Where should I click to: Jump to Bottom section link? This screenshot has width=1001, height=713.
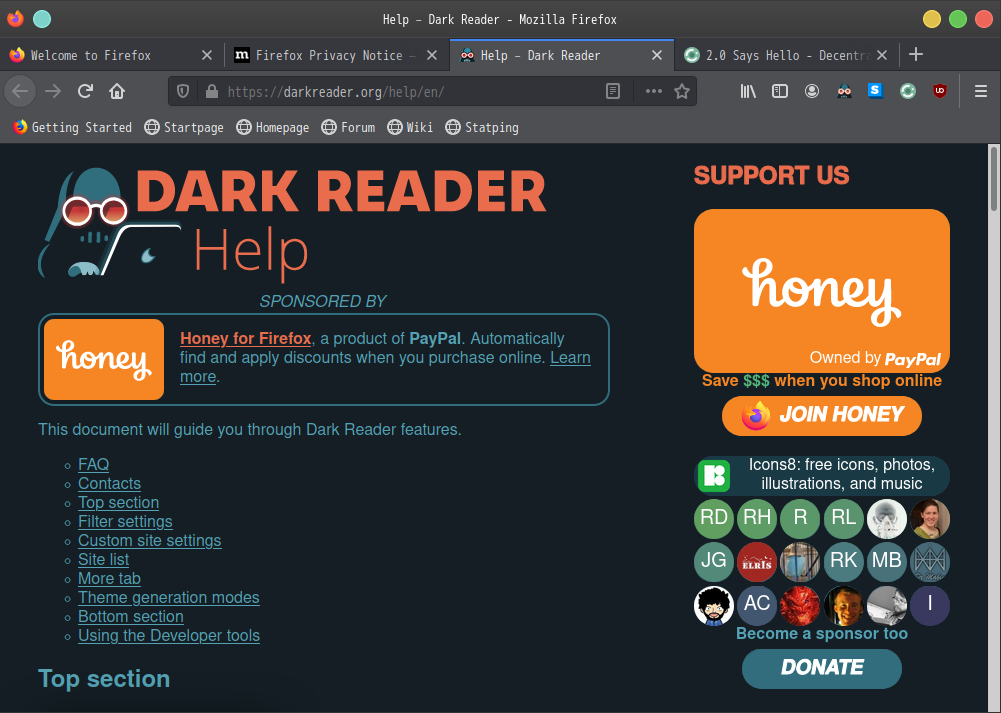coord(131,616)
